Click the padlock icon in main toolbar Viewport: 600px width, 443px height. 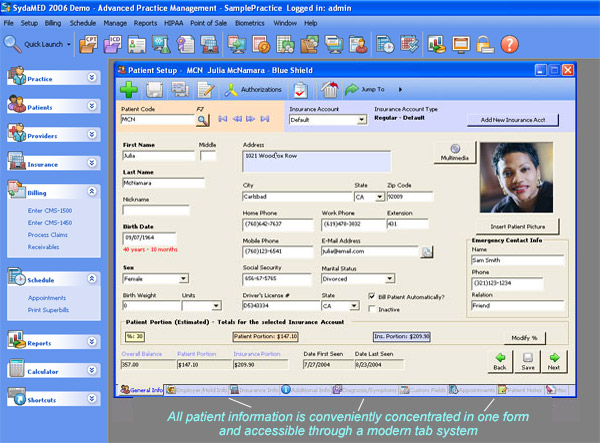[x=484, y=44]
